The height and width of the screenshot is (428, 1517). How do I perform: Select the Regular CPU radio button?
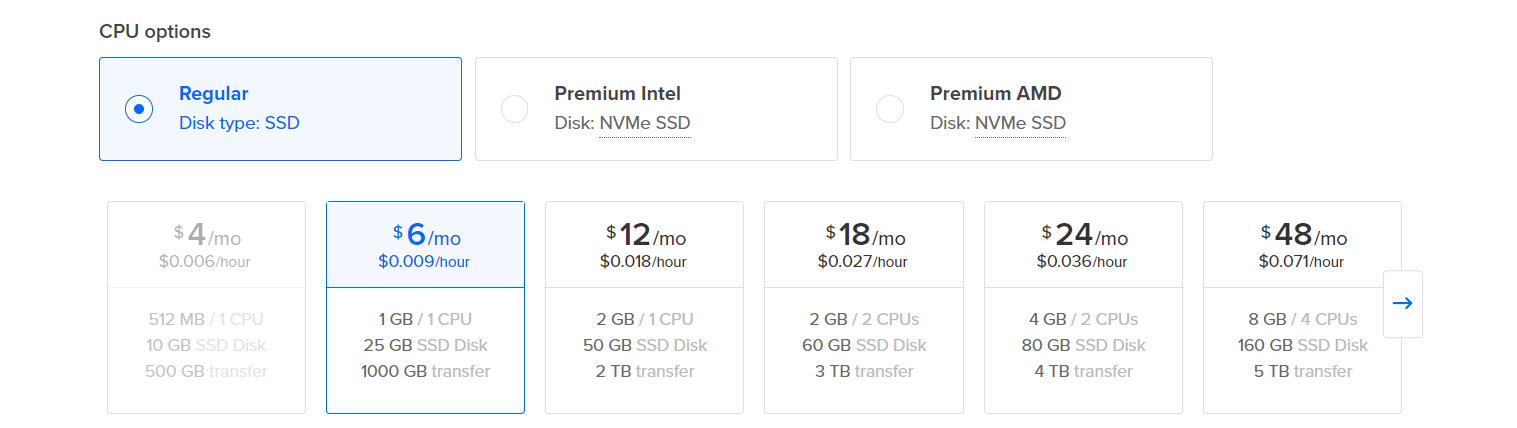[139, 109]
